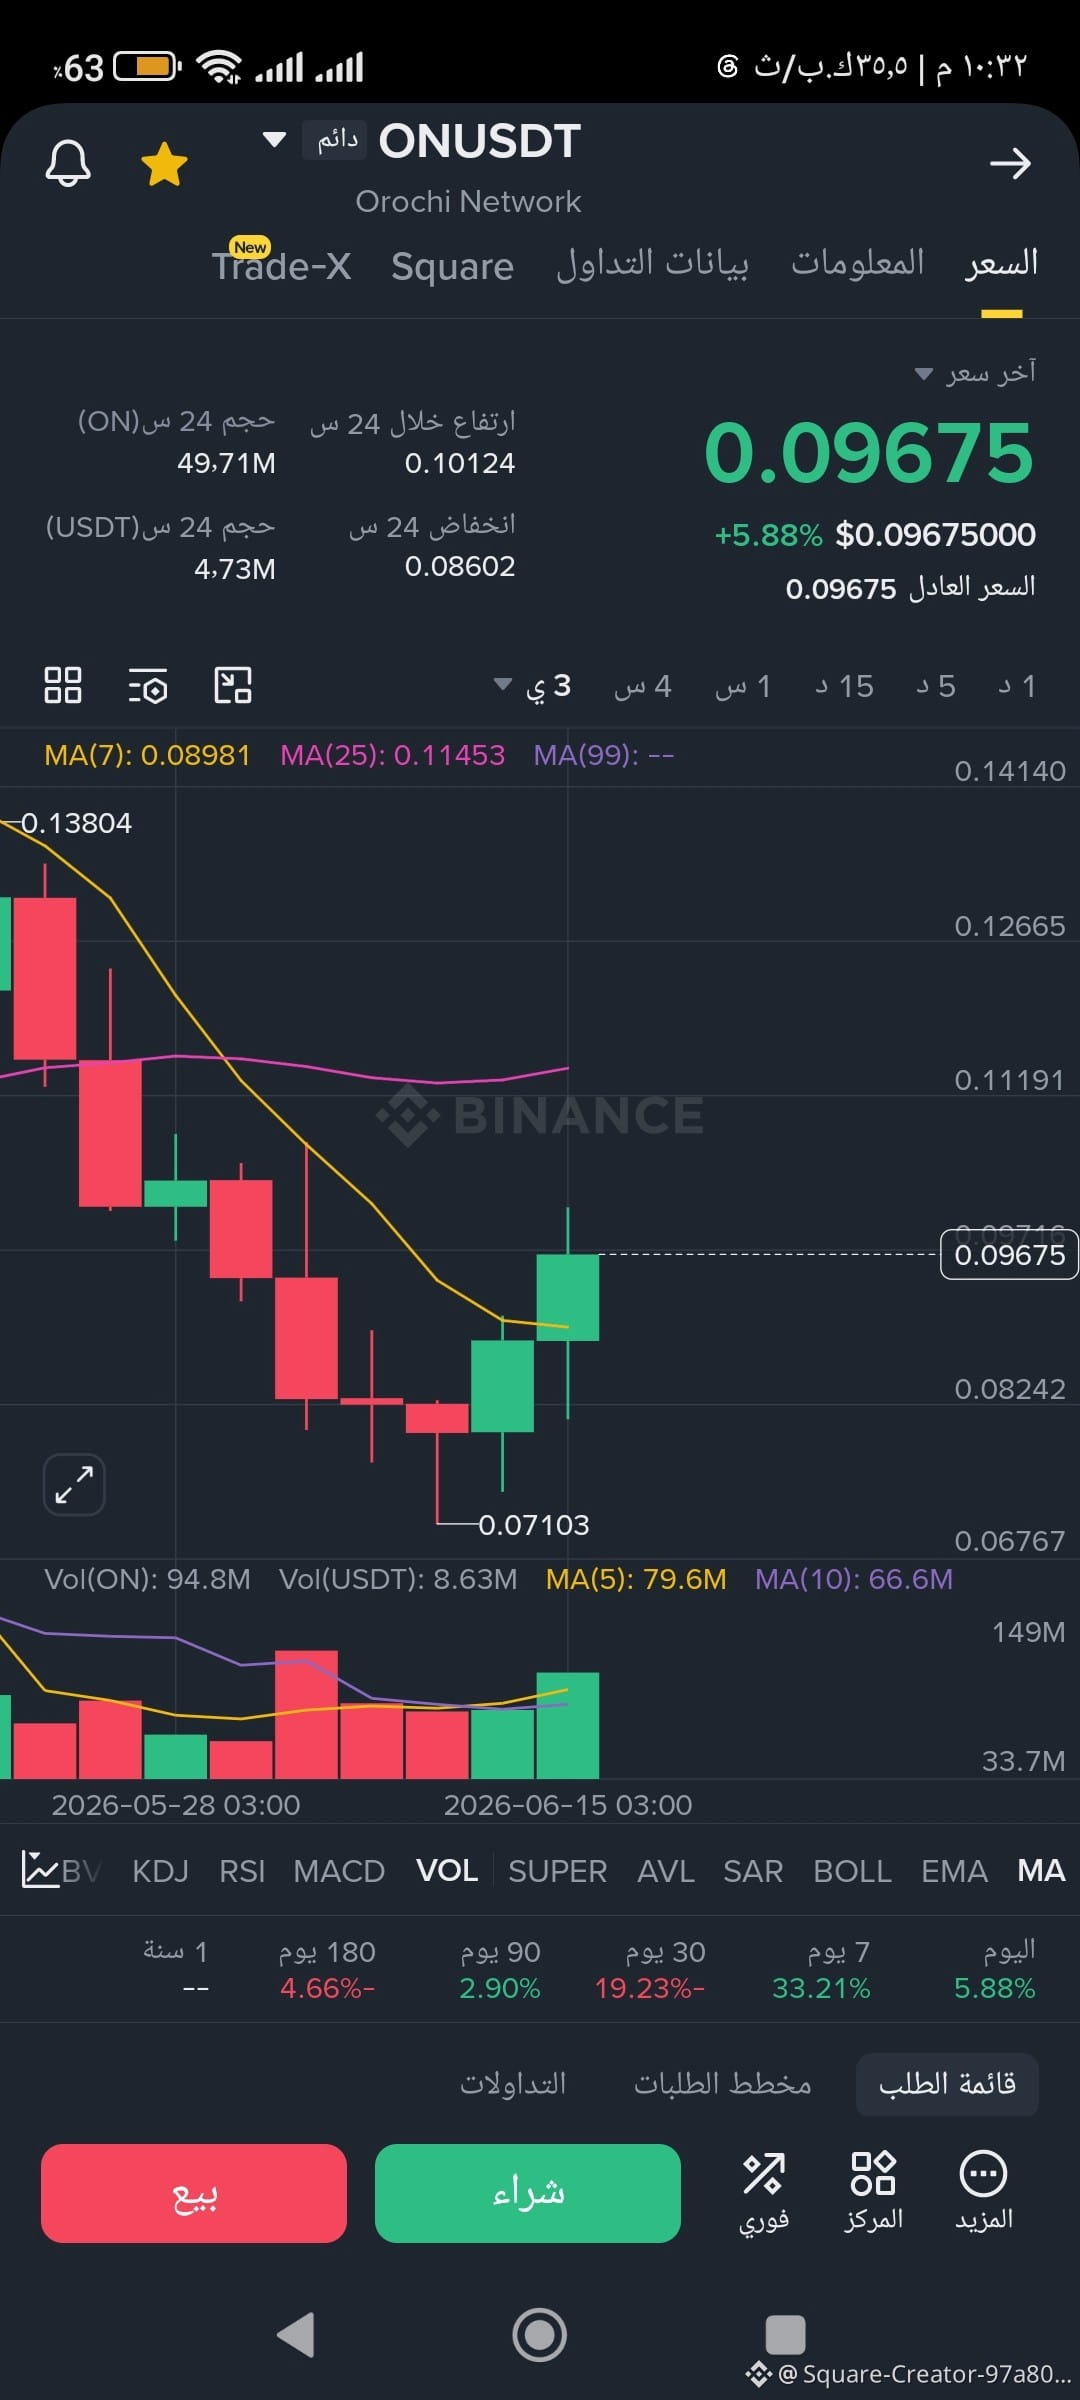
Task: Tap the chart drawing tools icon
Action: pyautogui.click(x=233, y=686)
